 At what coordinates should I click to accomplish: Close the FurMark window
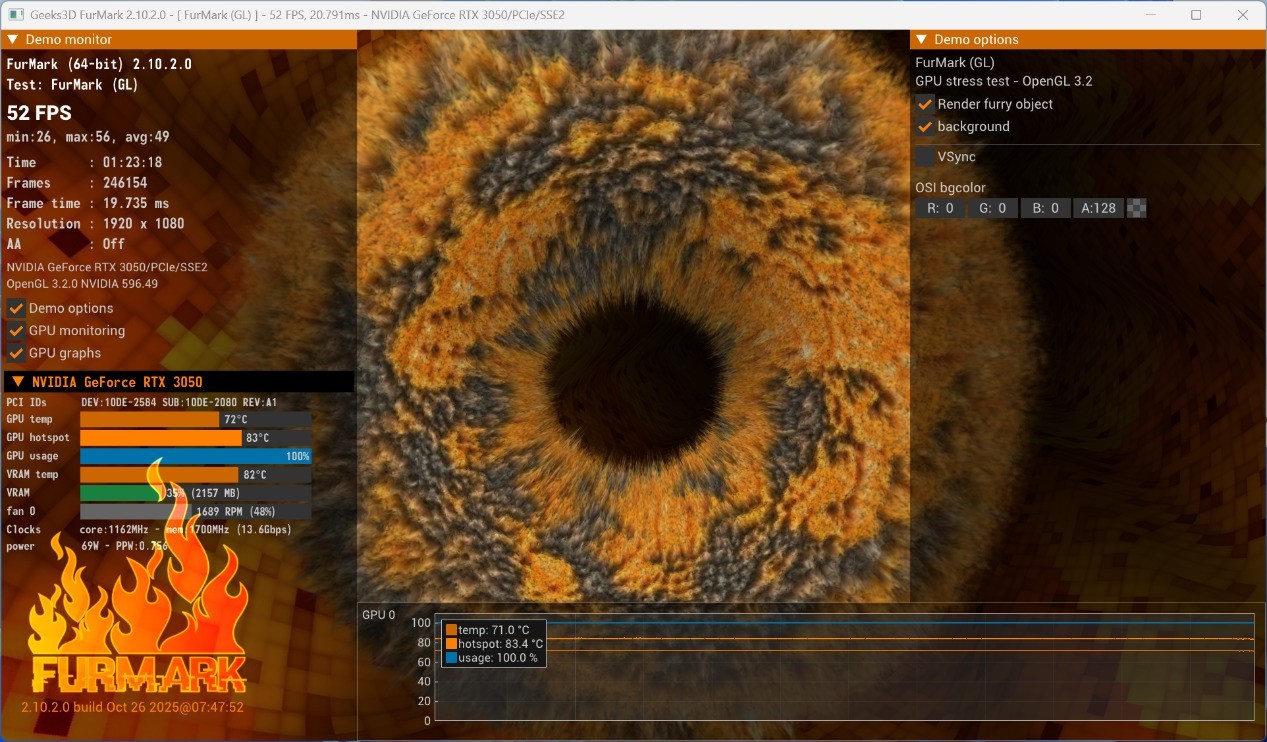[x=1243, y=15]
